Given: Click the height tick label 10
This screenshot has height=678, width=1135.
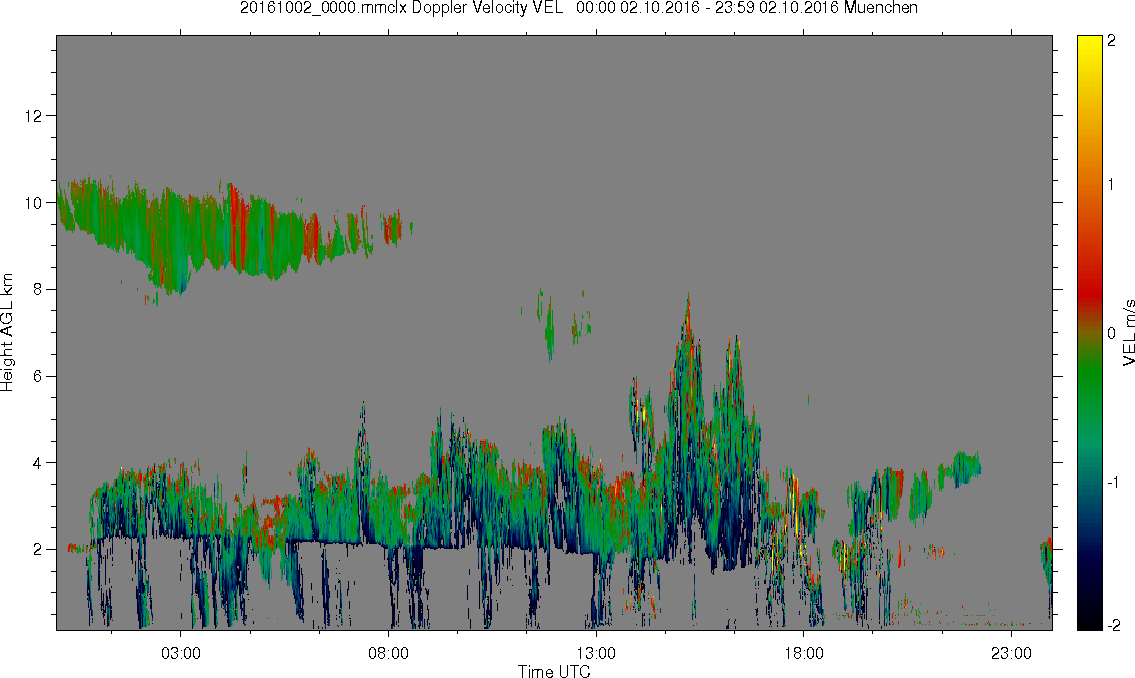Looking at the screenshot, I should click(33, 203).
